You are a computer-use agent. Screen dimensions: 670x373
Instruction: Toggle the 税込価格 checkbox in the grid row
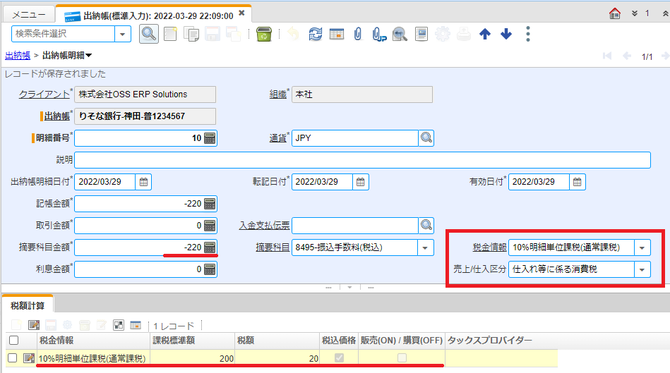click(x=339, y=358)
